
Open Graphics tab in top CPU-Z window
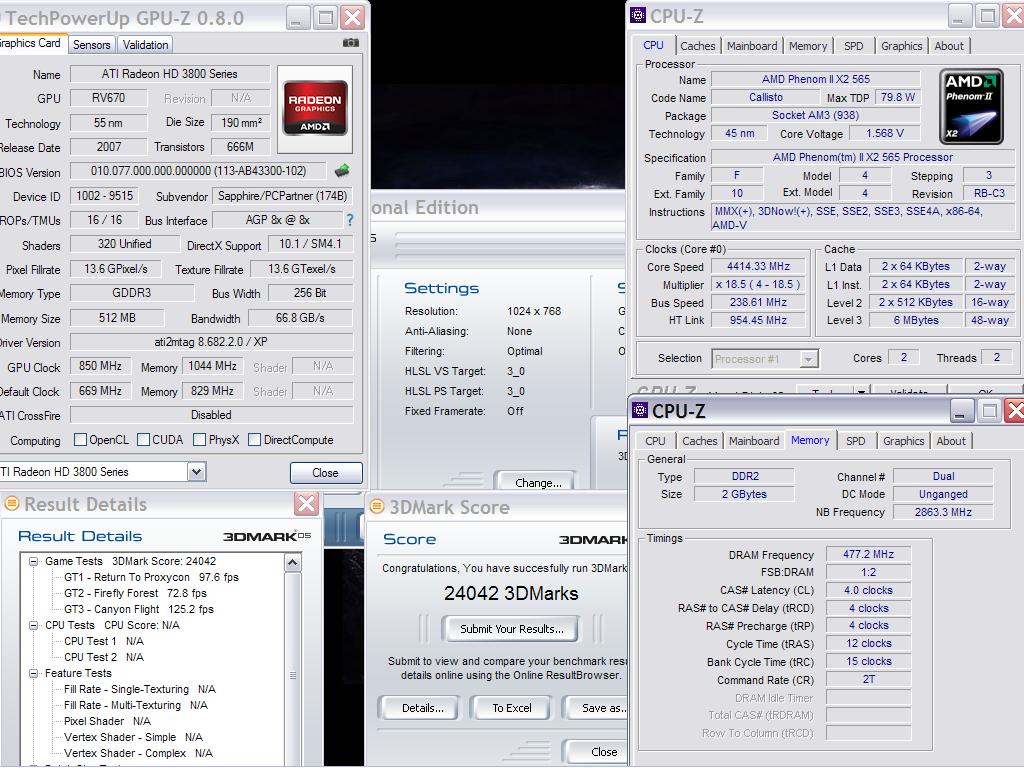point(901,46)
